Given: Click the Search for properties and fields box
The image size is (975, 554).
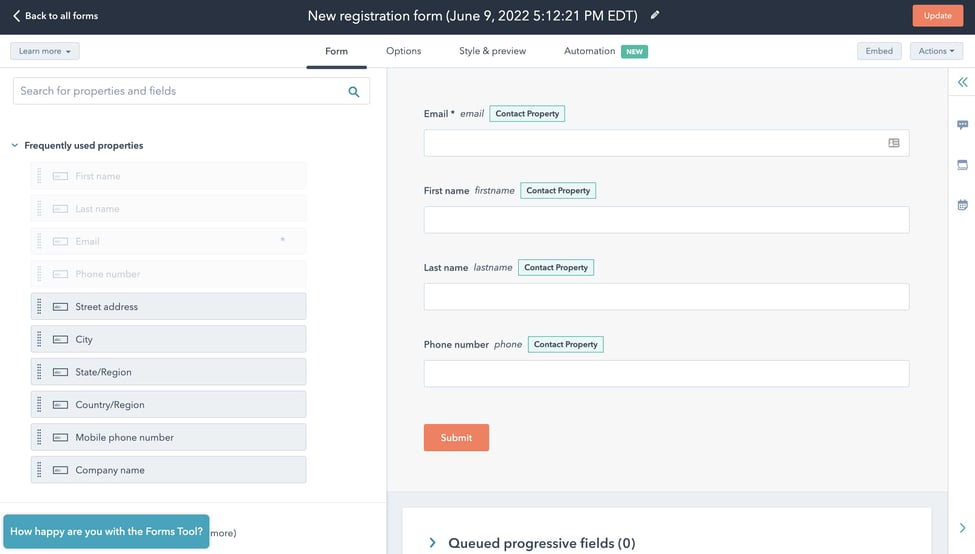Looking at the screenshot, I should click(x=192, y=91).
